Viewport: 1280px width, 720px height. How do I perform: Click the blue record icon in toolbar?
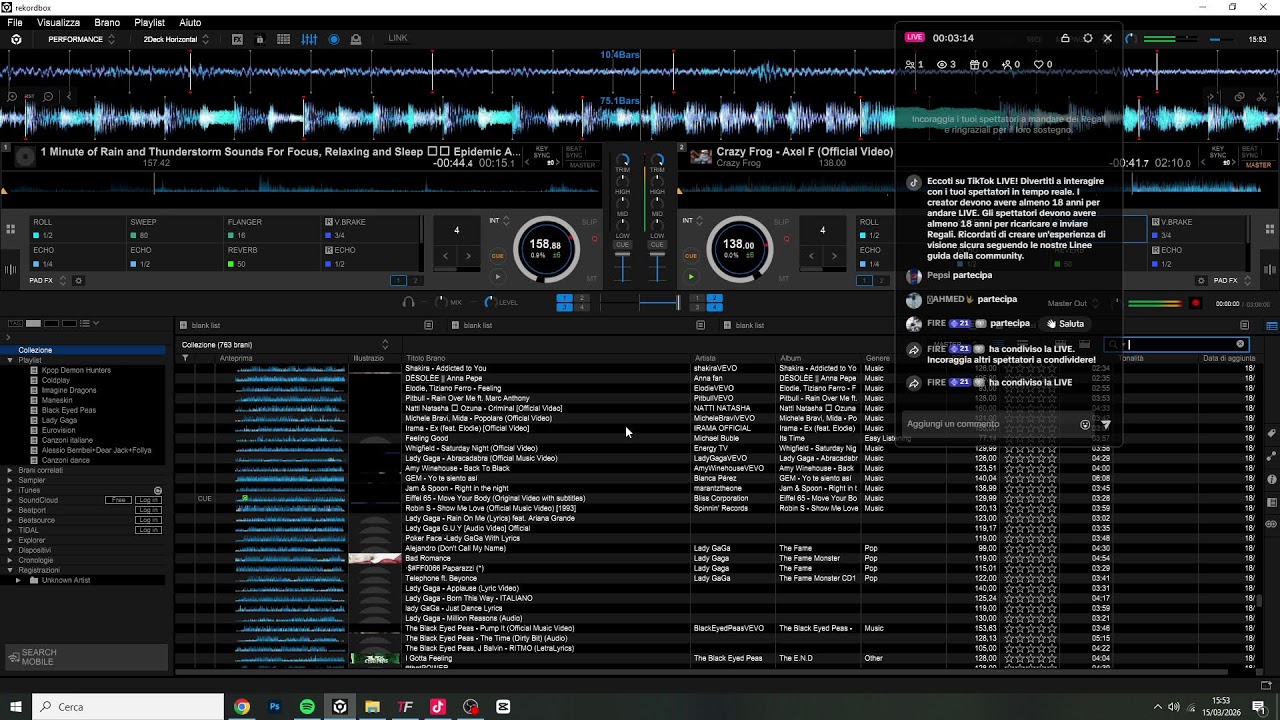[x=334, y=39]
